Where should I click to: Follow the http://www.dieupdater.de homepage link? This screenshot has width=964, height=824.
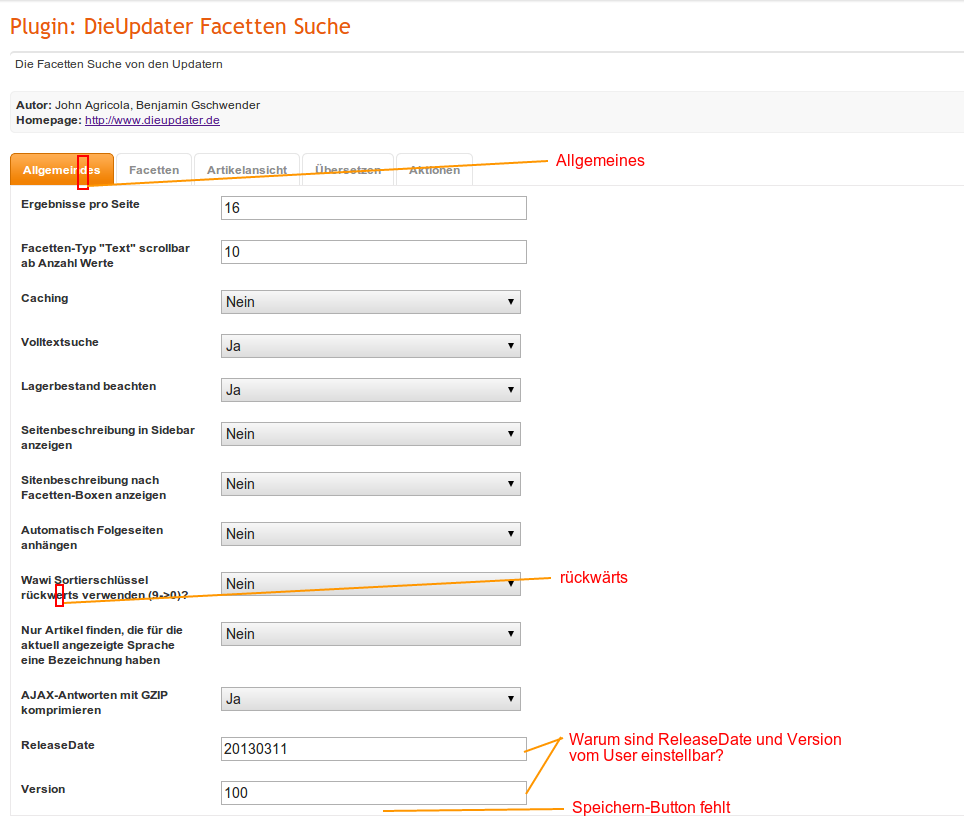click(x=152, y=120)
